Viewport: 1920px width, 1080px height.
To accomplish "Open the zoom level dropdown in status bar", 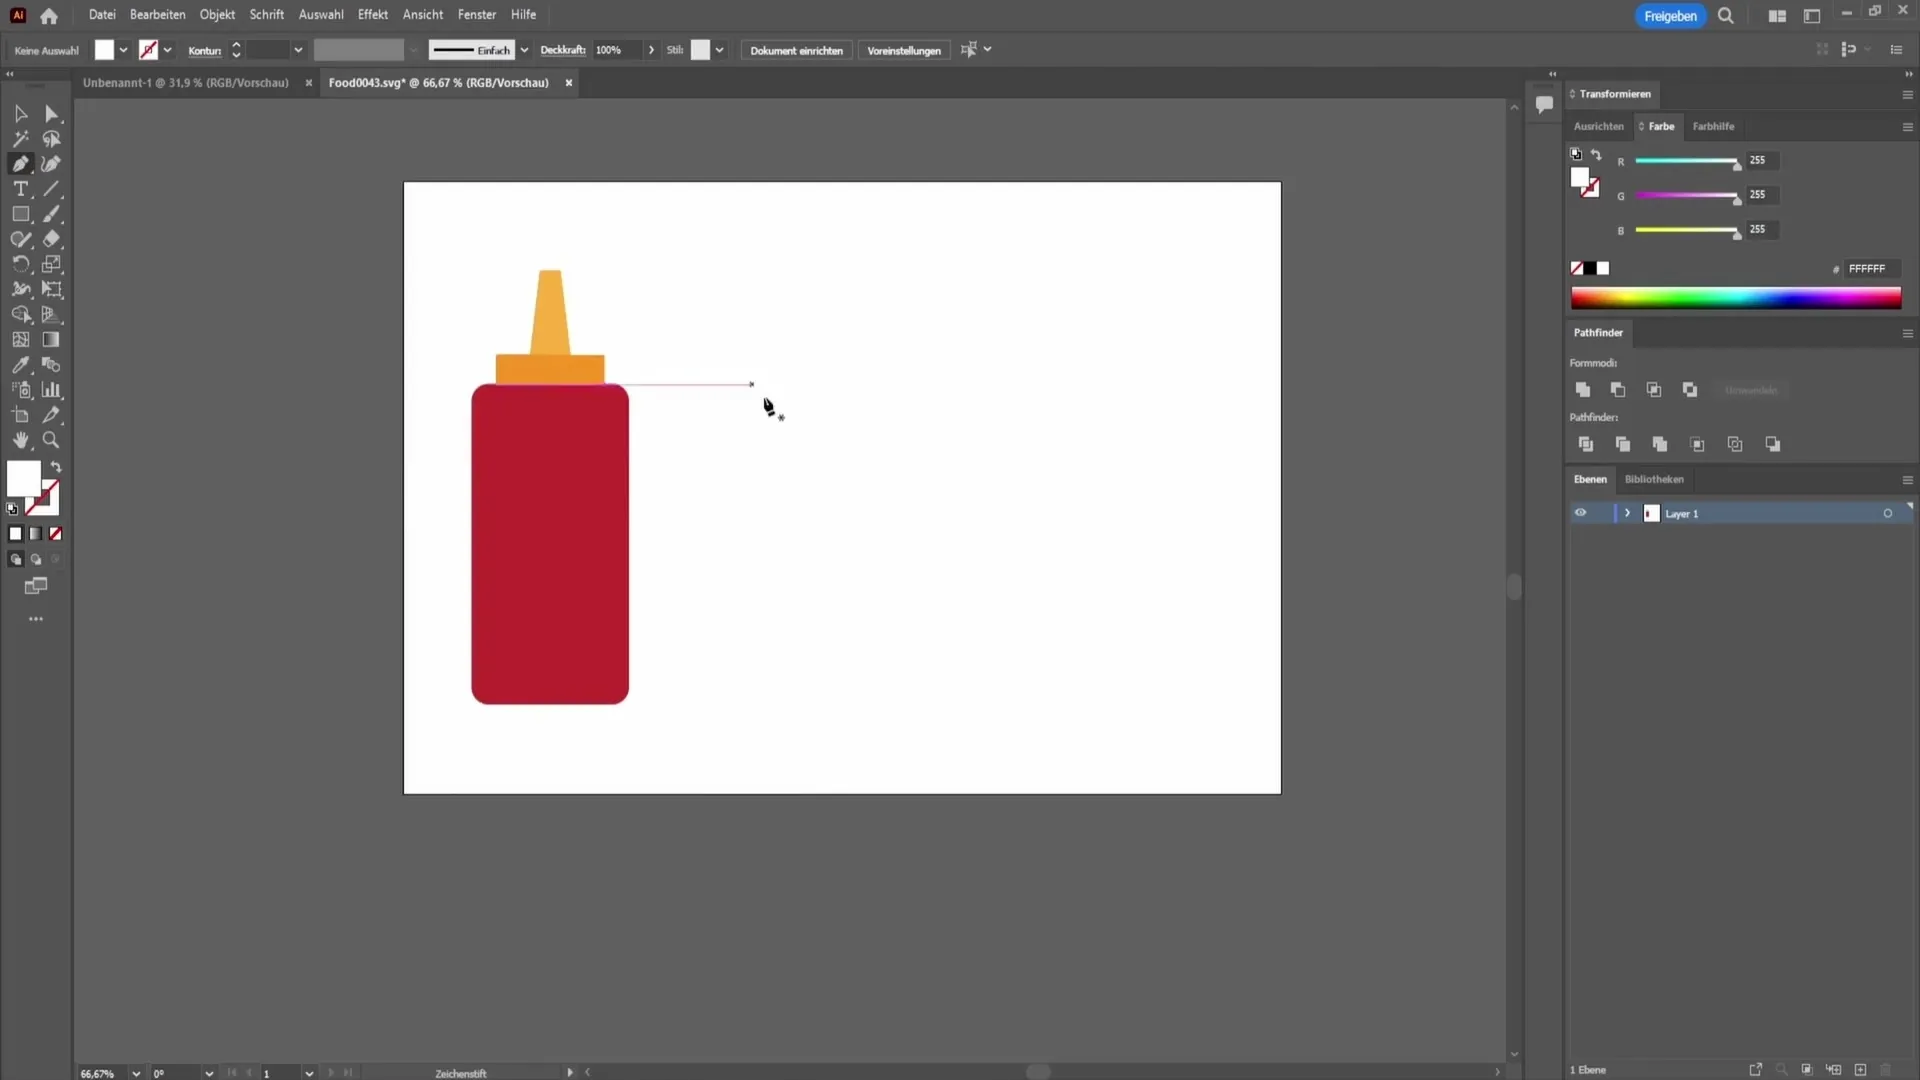I will (136, 1073).
